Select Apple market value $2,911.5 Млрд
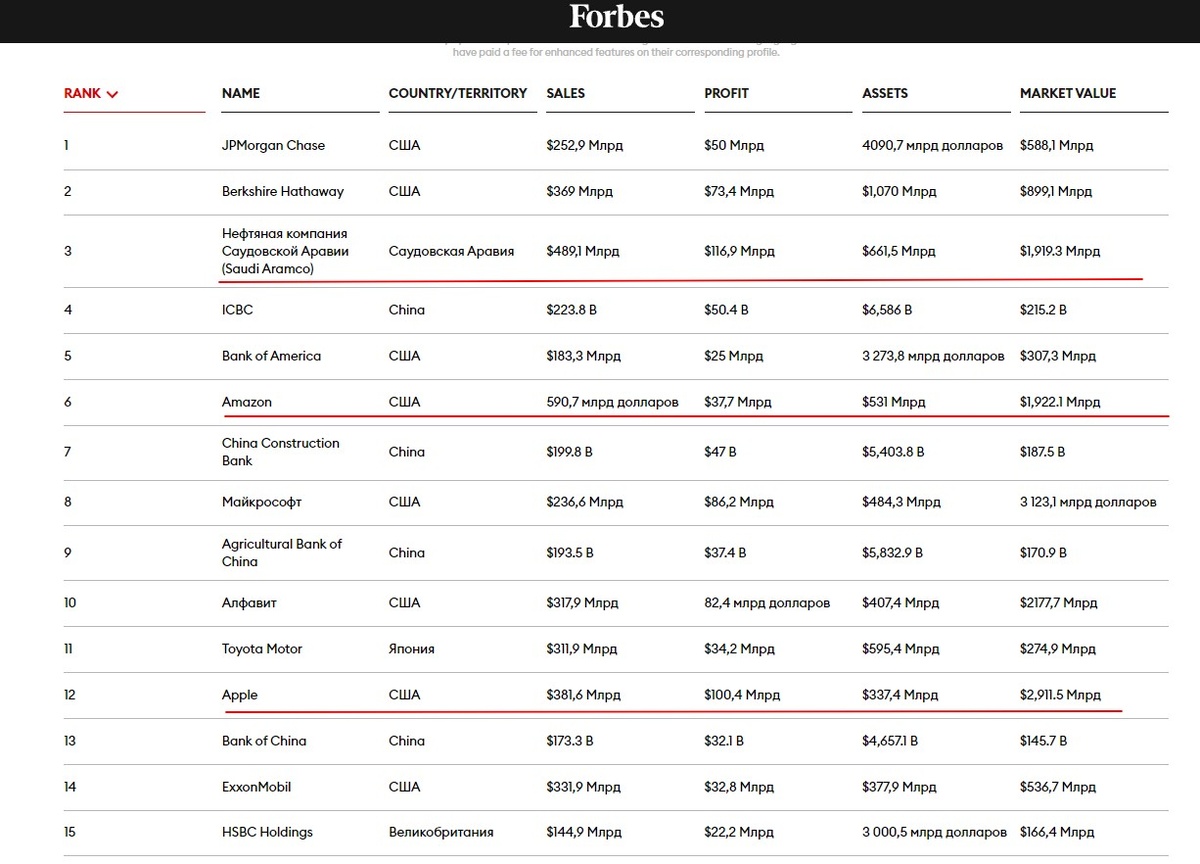The height and width of the screenshot is (864, 1200). [1060, 695]
